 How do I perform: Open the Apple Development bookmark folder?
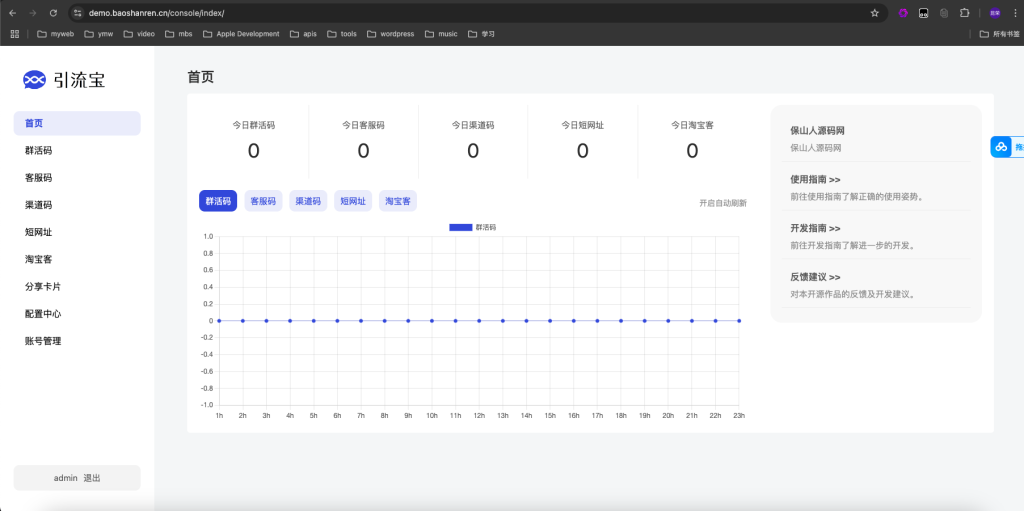tap(242, 34)
